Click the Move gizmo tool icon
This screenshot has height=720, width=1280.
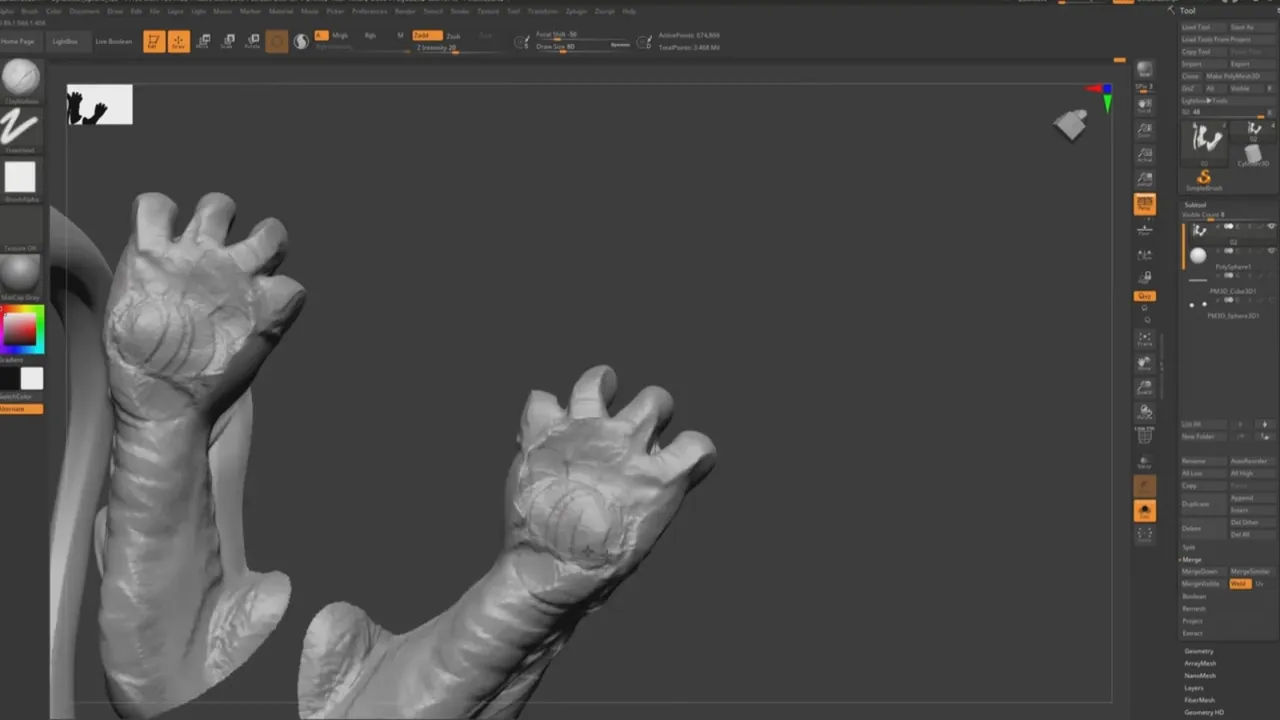[203, 41]
